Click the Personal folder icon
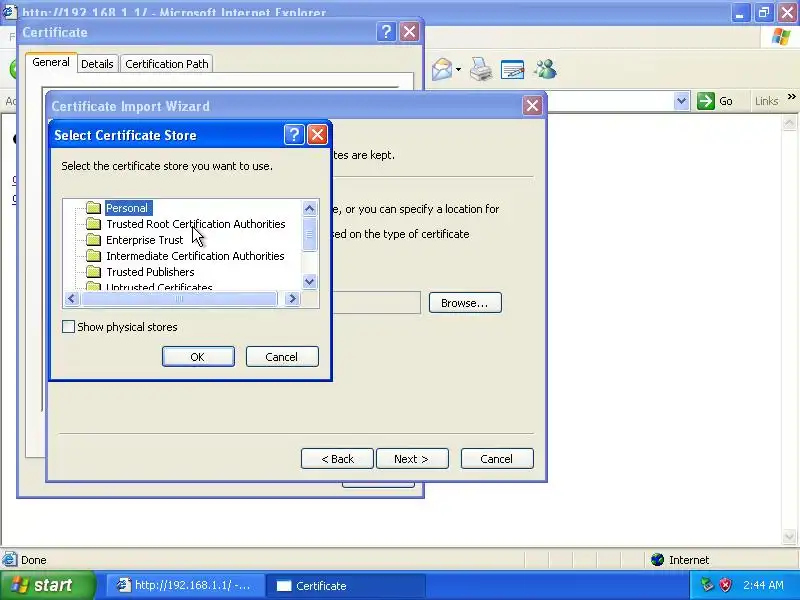The height and width of the screenshot is (600, 800). 93,208
